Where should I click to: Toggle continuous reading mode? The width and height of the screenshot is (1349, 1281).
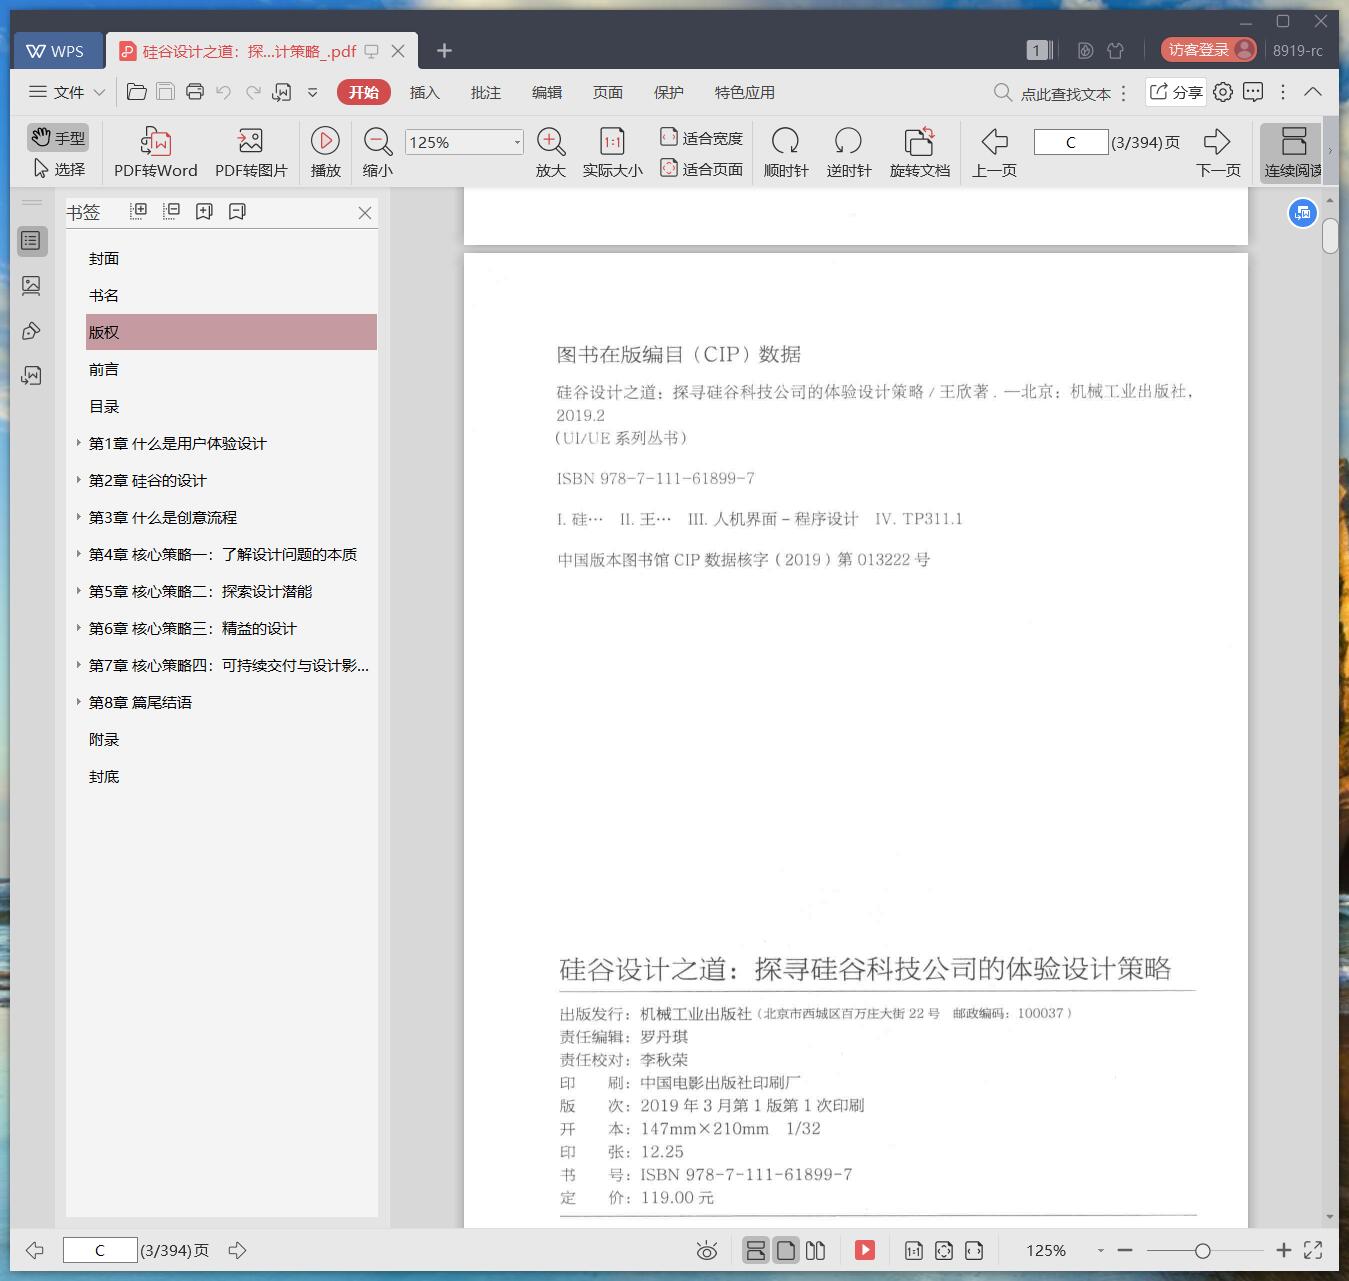[x=1293, y=152]
